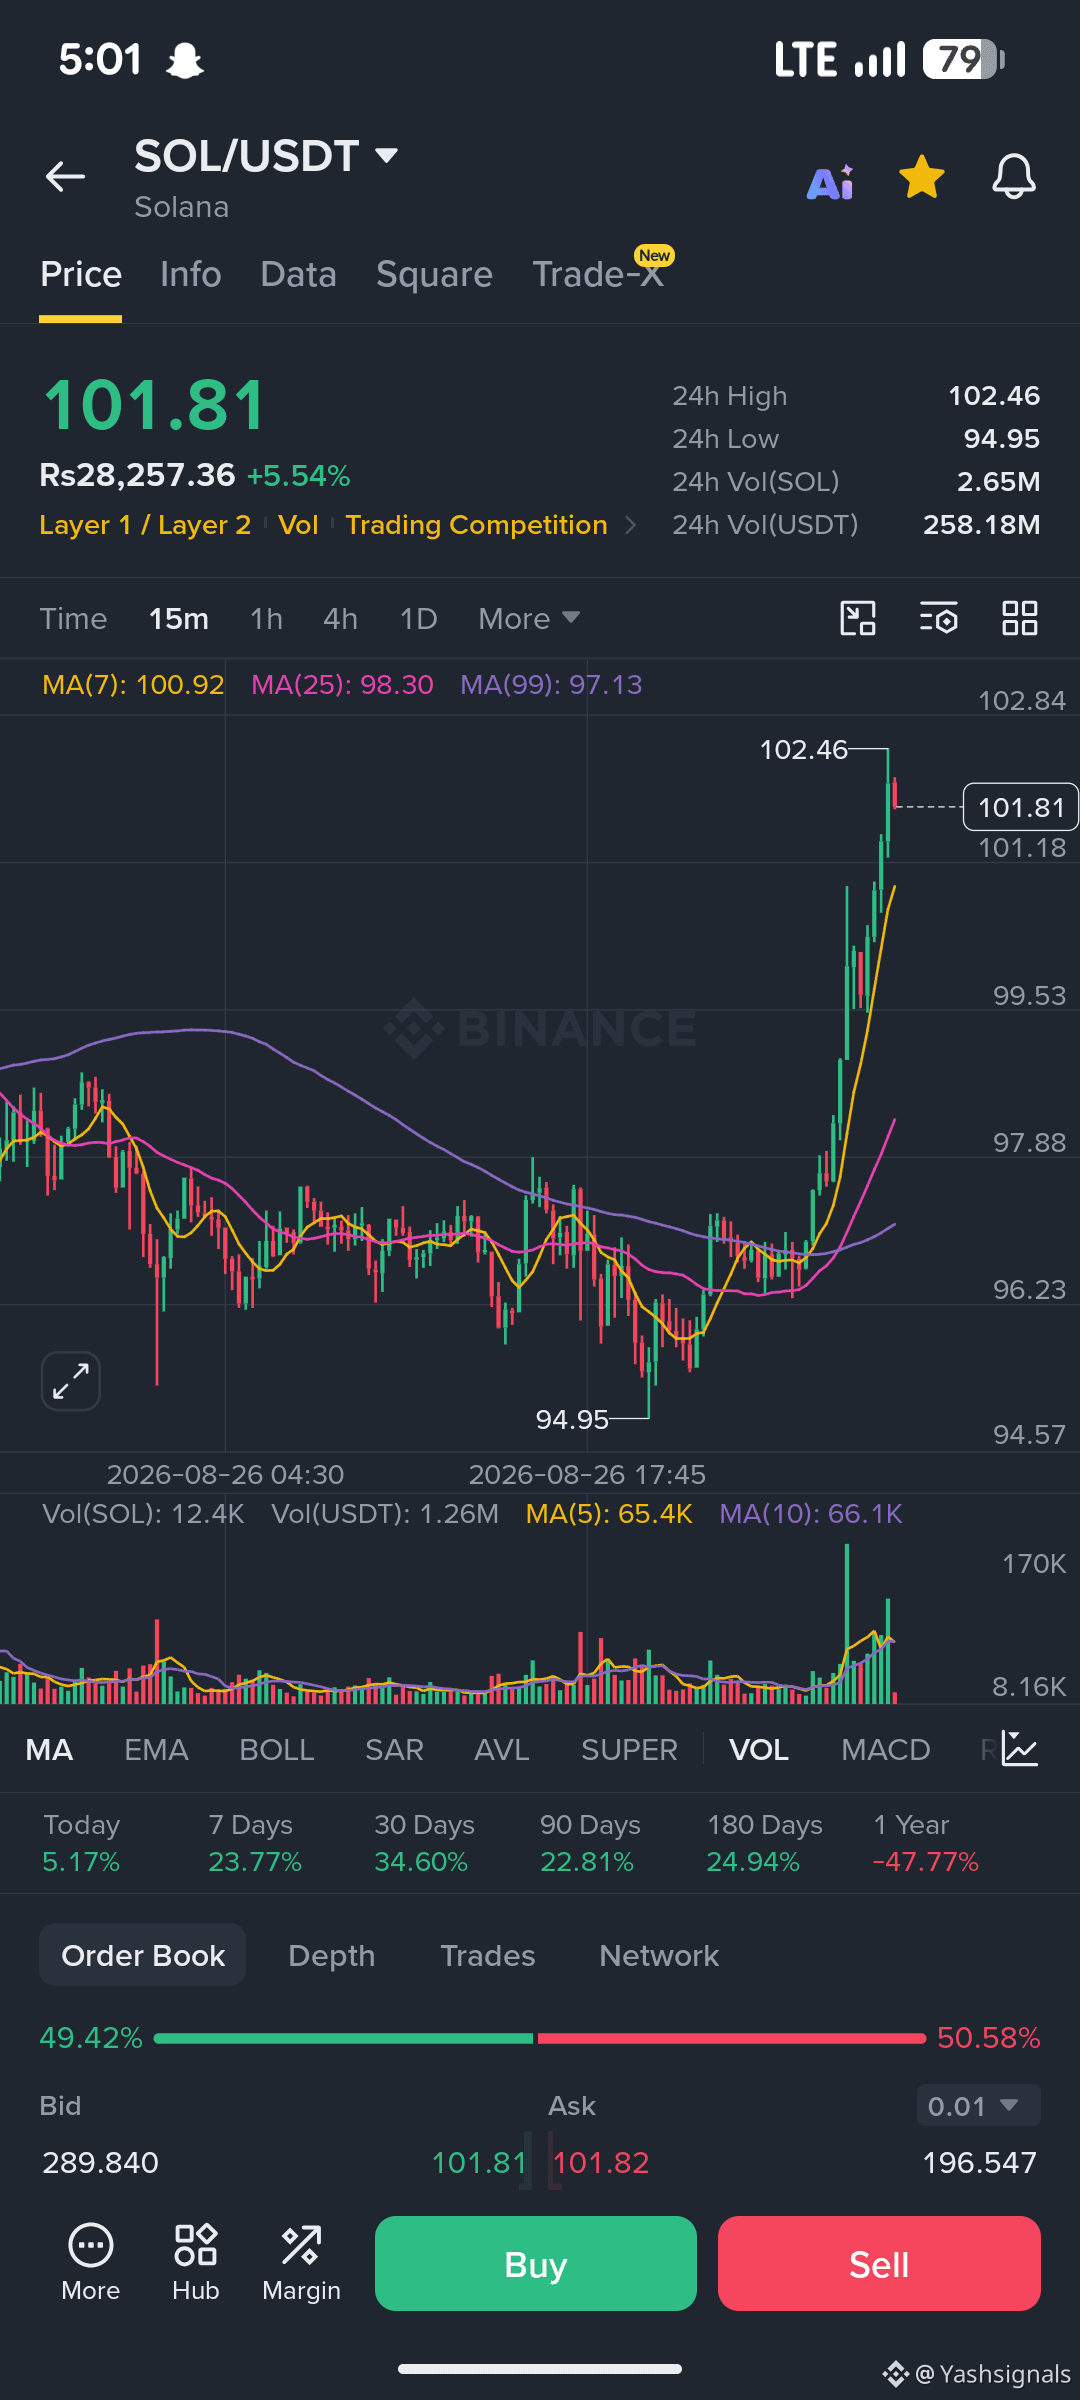The width and height of the screenshot is (1080, 2400).
Task: Switch to the Price tab
Action: (81, 274)
